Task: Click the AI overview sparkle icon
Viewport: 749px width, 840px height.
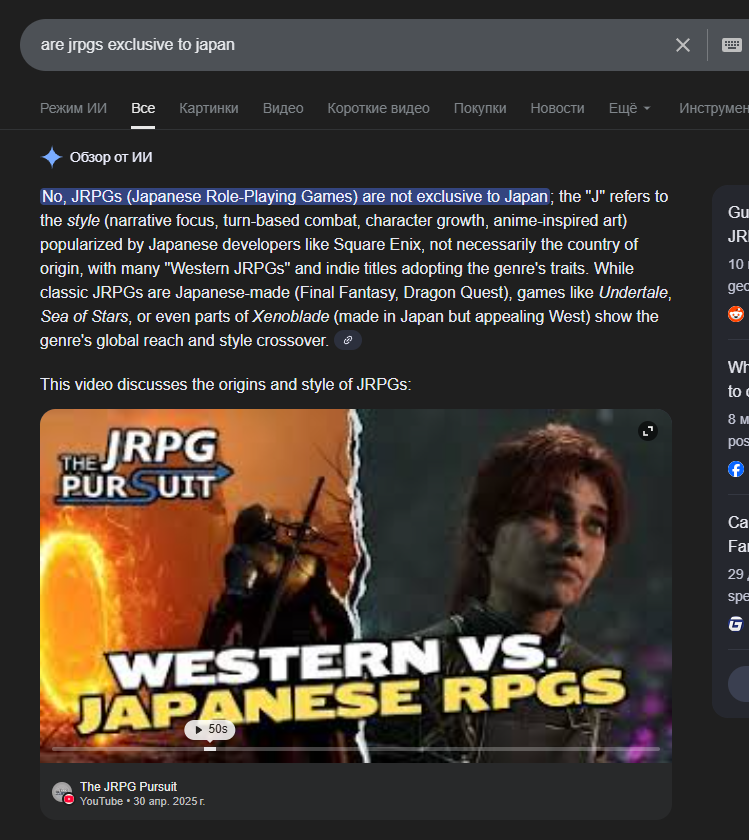Action: point(52,158)
